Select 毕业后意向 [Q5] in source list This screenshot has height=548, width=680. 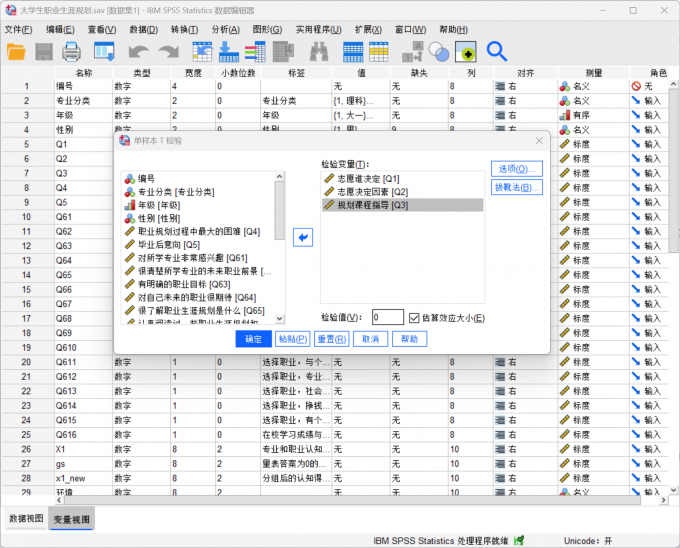pos(199,245)
